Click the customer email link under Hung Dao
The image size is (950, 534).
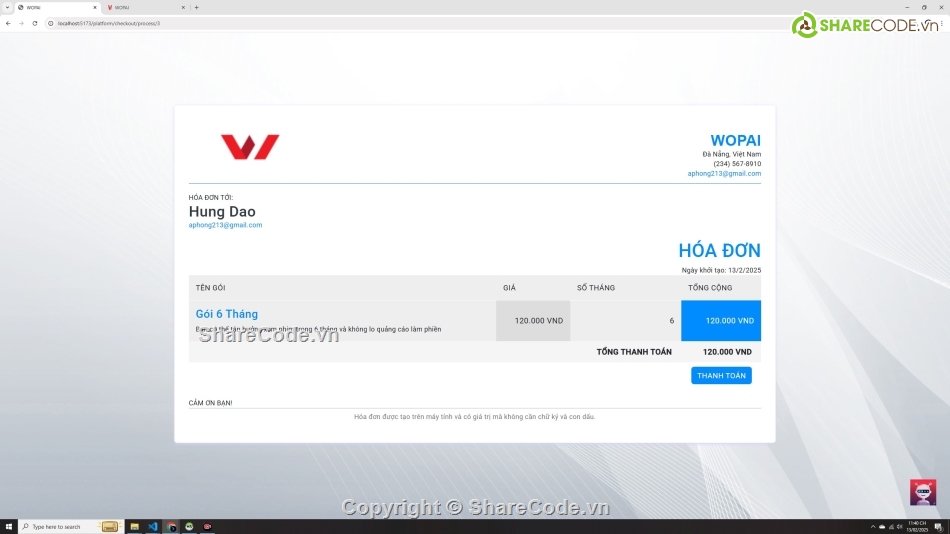(225, 225)
